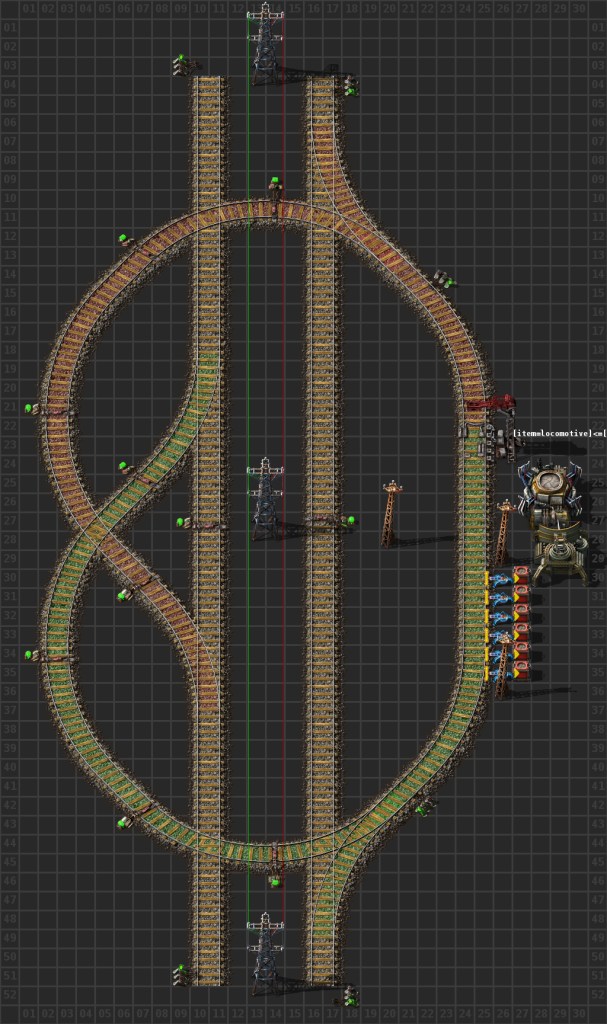The height and width of the screenshot is (1024, 607).
Task: Select the medium pole among the inserters
Action: point(502,666)
